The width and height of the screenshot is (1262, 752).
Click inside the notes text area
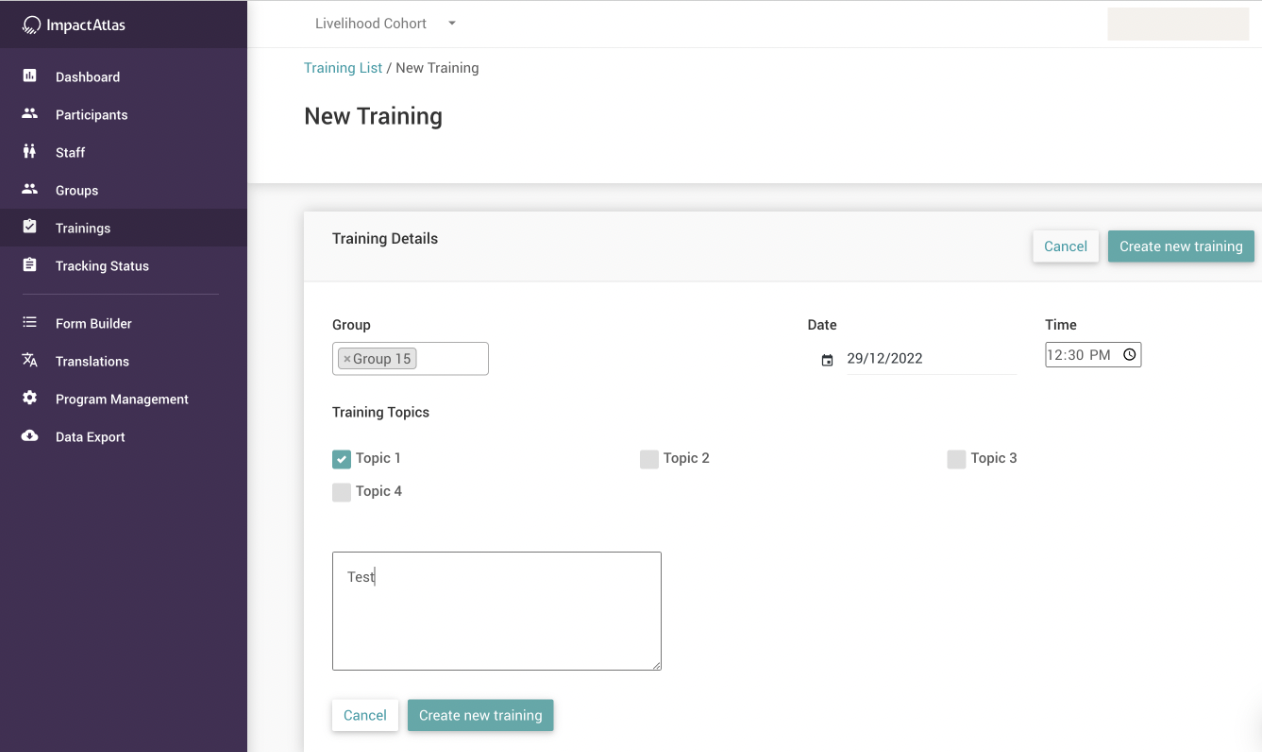point(496,610)
